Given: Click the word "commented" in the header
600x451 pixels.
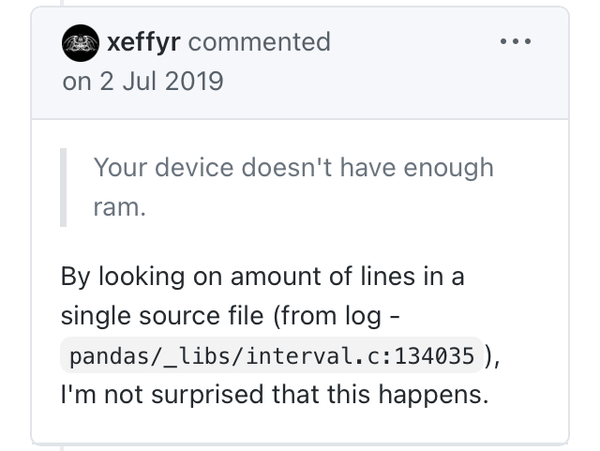Looking at the screenshot, I should click(259, 42).
